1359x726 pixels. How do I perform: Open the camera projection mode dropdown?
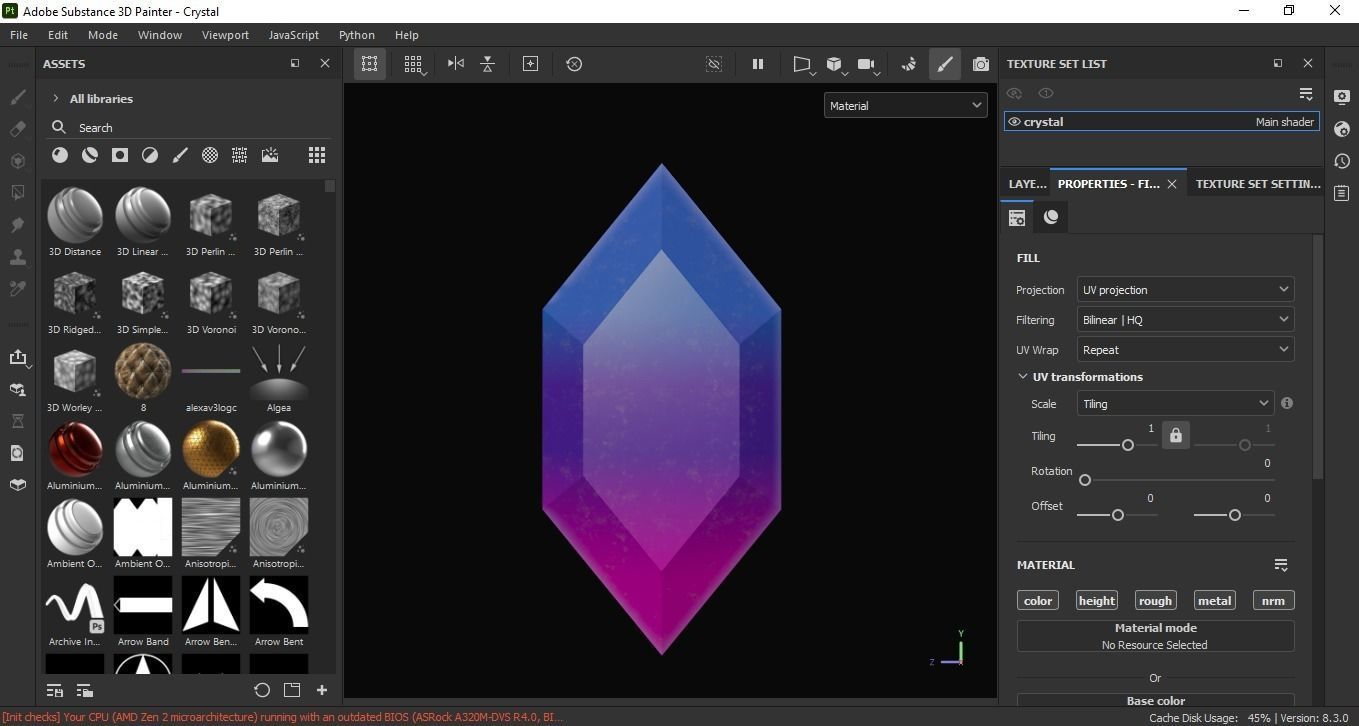pos(802,64)
